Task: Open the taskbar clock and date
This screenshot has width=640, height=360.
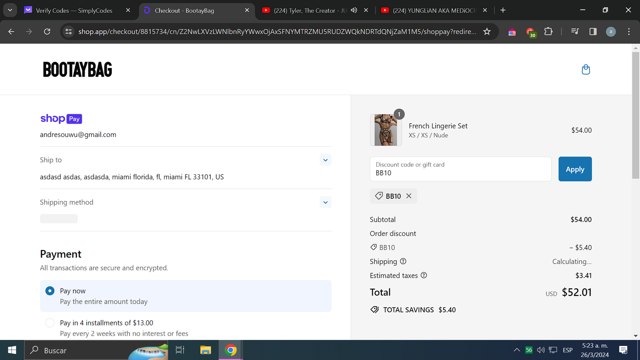Action: (595, 350)
